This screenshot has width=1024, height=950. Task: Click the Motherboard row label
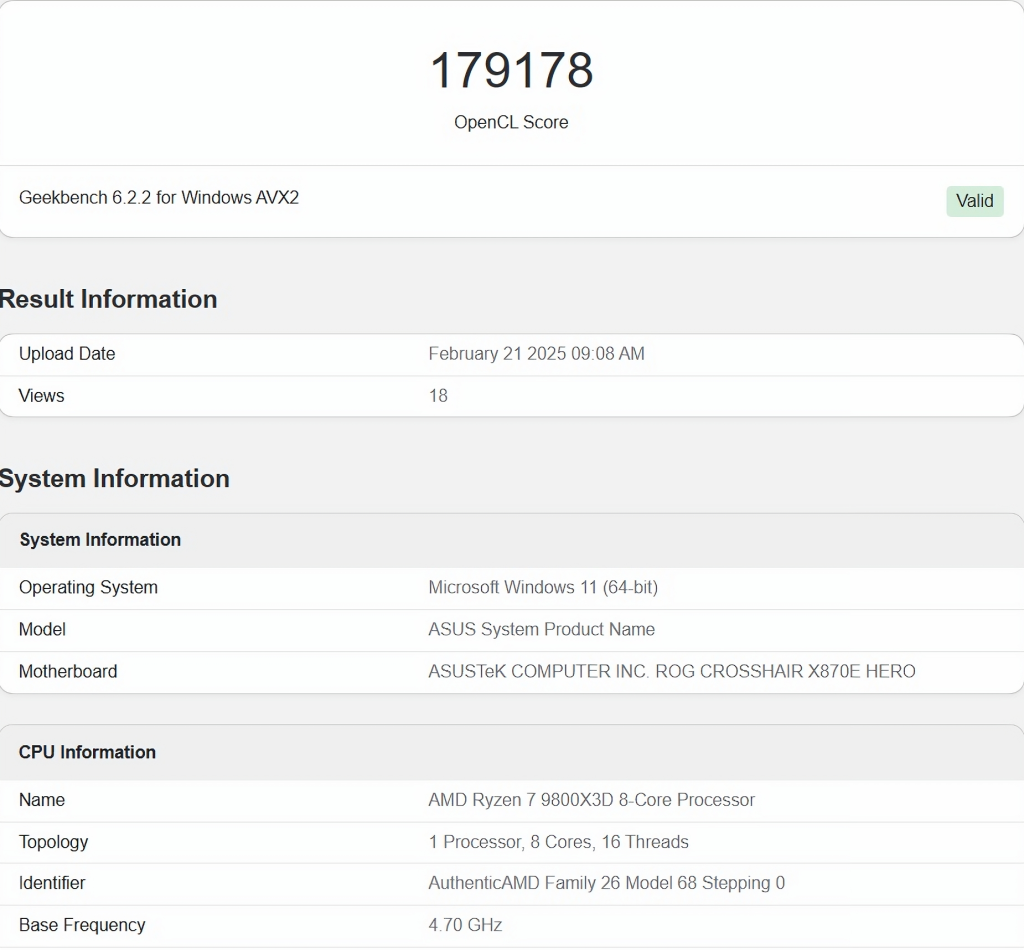coord(68,671)
